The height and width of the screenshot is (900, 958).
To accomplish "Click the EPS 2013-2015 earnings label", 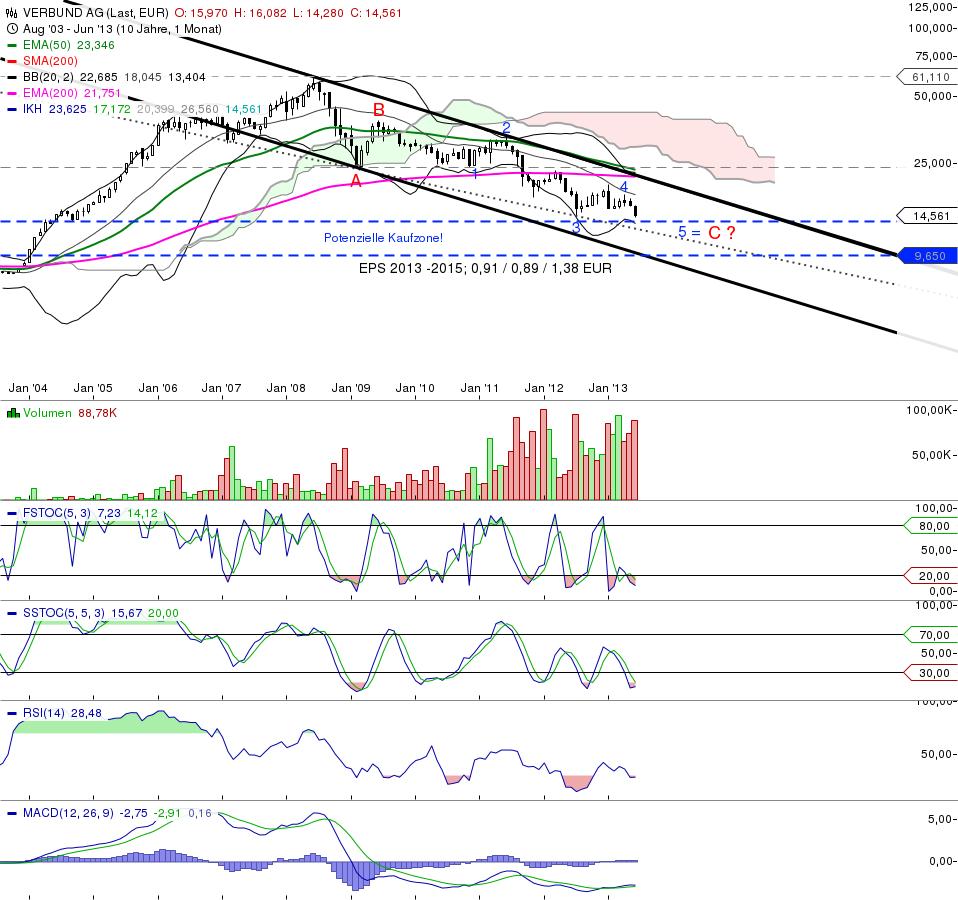I will (487, 268).
